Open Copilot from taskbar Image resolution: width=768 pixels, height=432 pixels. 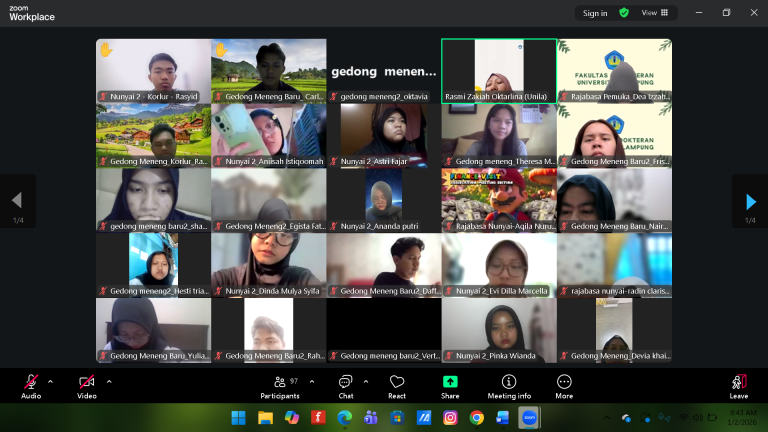coord(291,418)
